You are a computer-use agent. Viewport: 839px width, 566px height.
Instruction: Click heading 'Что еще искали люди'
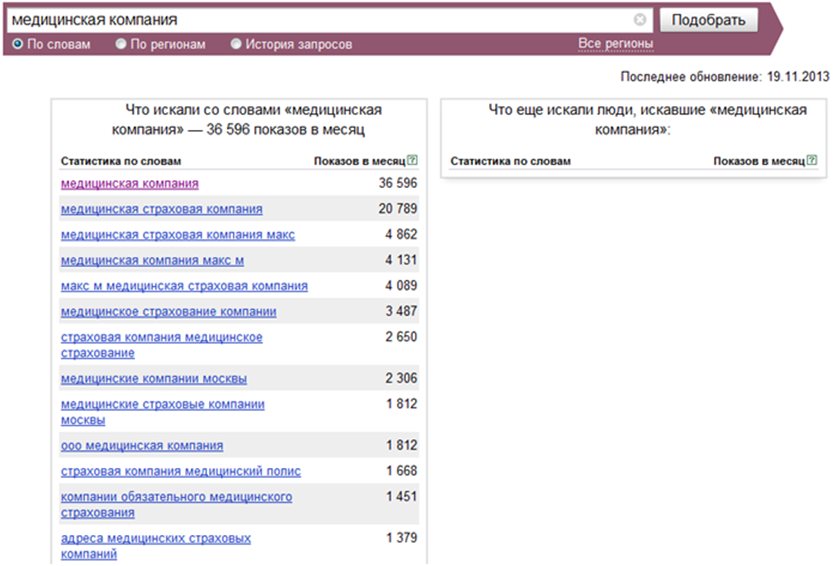click(x=647, y=120)
